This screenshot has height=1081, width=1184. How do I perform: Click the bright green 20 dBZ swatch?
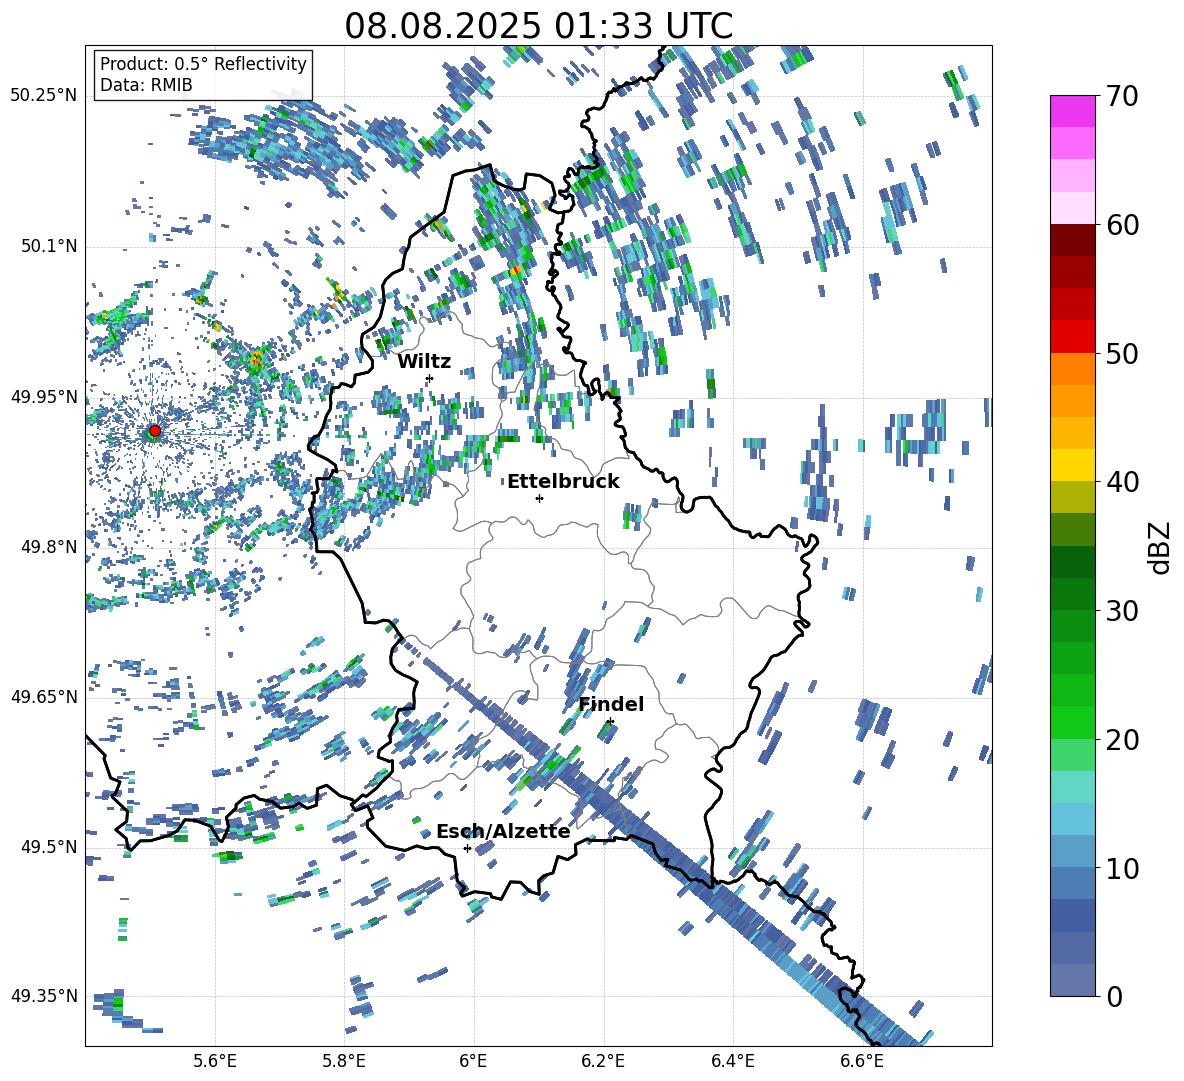1072,722
